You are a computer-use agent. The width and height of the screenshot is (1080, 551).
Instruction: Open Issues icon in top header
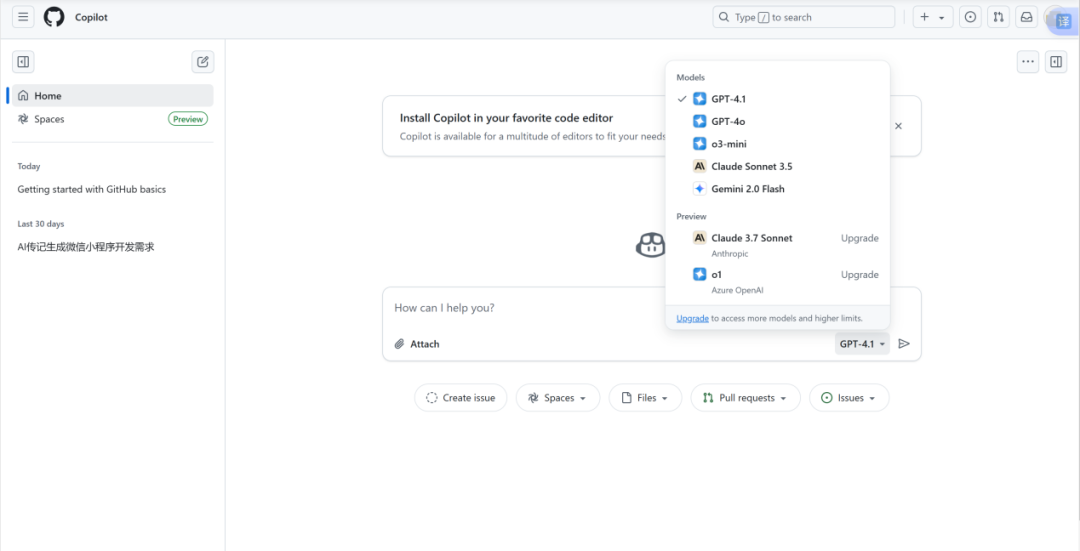pos(970,17)
